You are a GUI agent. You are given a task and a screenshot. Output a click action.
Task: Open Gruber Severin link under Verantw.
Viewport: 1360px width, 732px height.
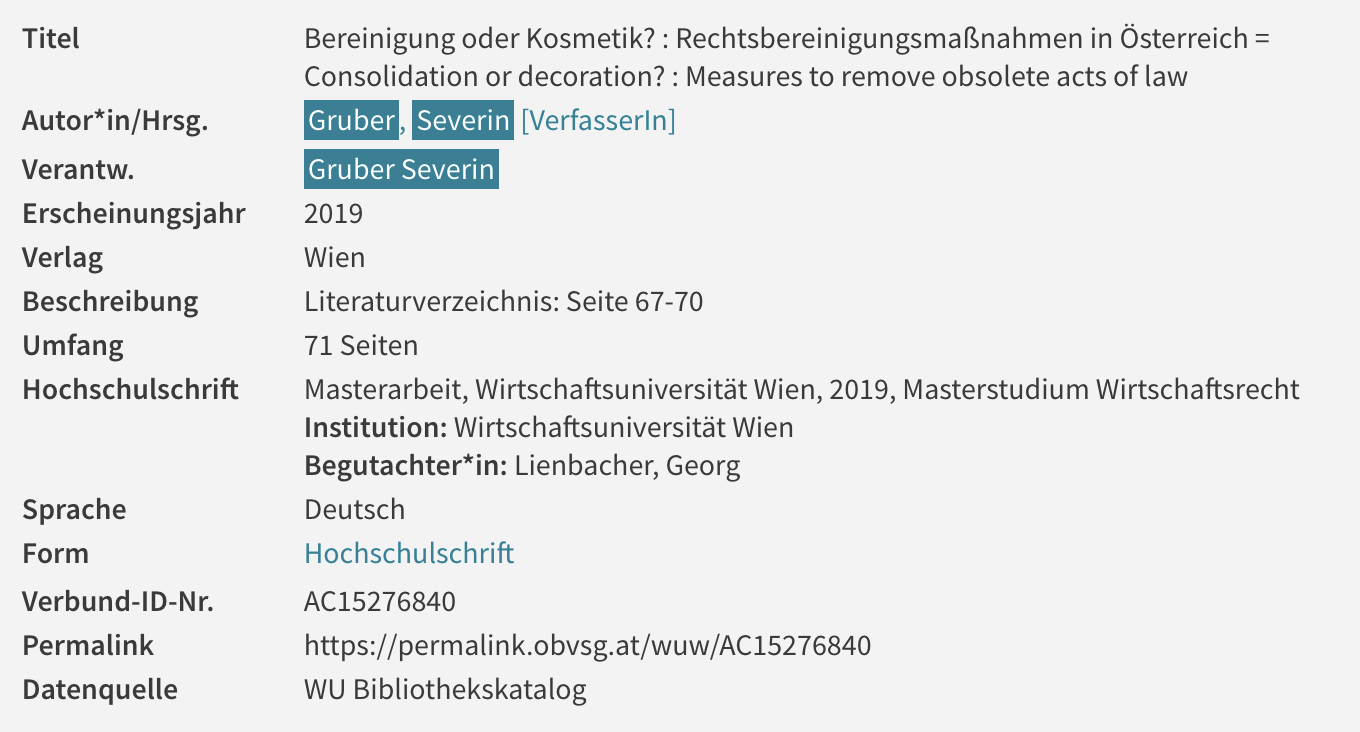(401, 169)
